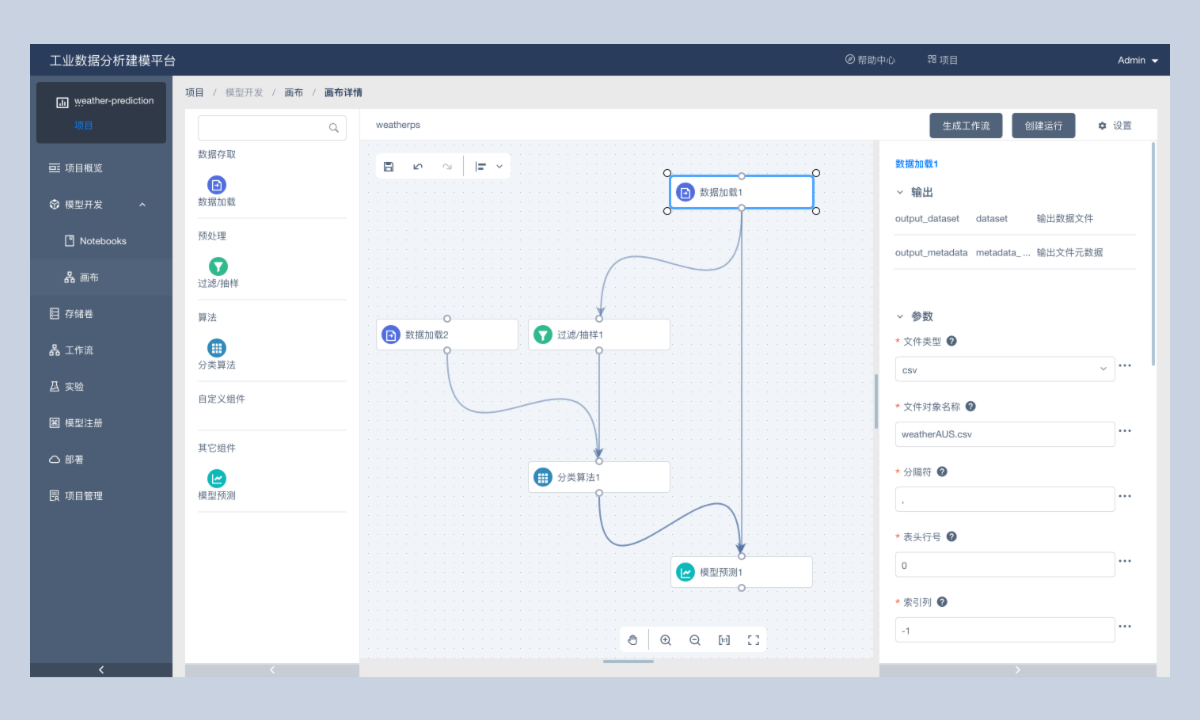Click the horizontal scrollbar below the canvas
Viewport: 1200px width, 720px height.
[x=628, y=661]
